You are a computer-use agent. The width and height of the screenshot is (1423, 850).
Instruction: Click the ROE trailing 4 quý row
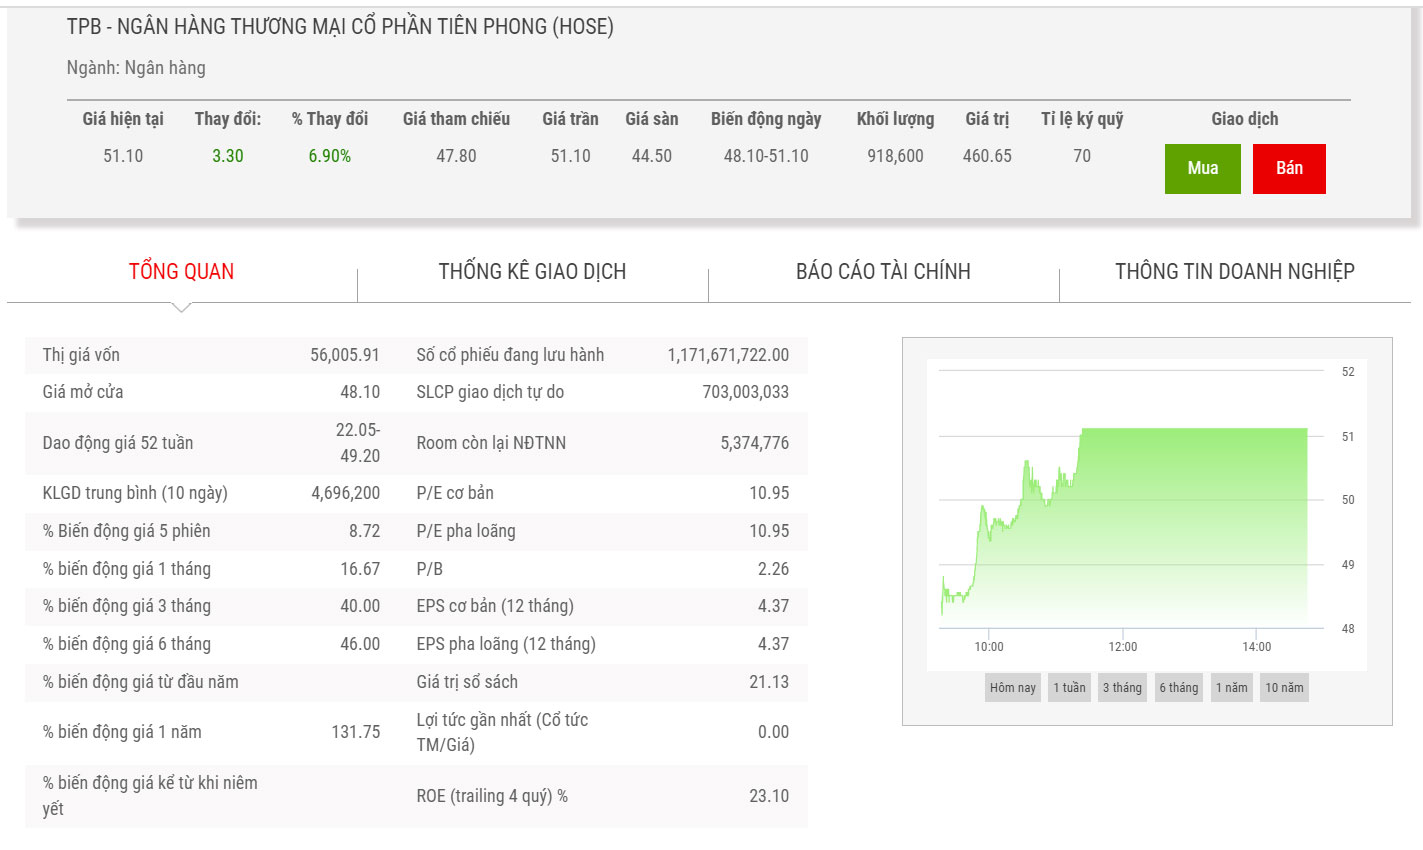point(602,796)
